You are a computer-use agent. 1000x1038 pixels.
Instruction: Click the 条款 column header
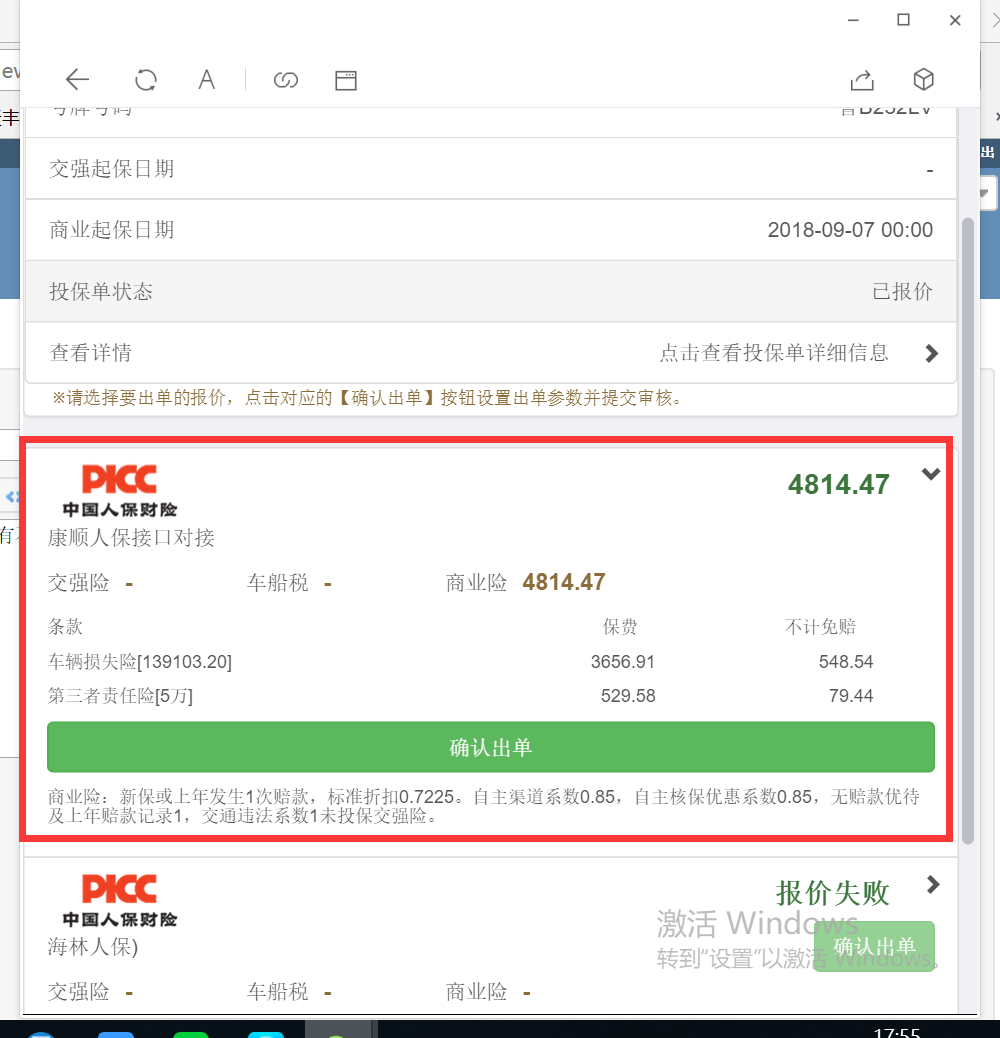pos(65,627)
